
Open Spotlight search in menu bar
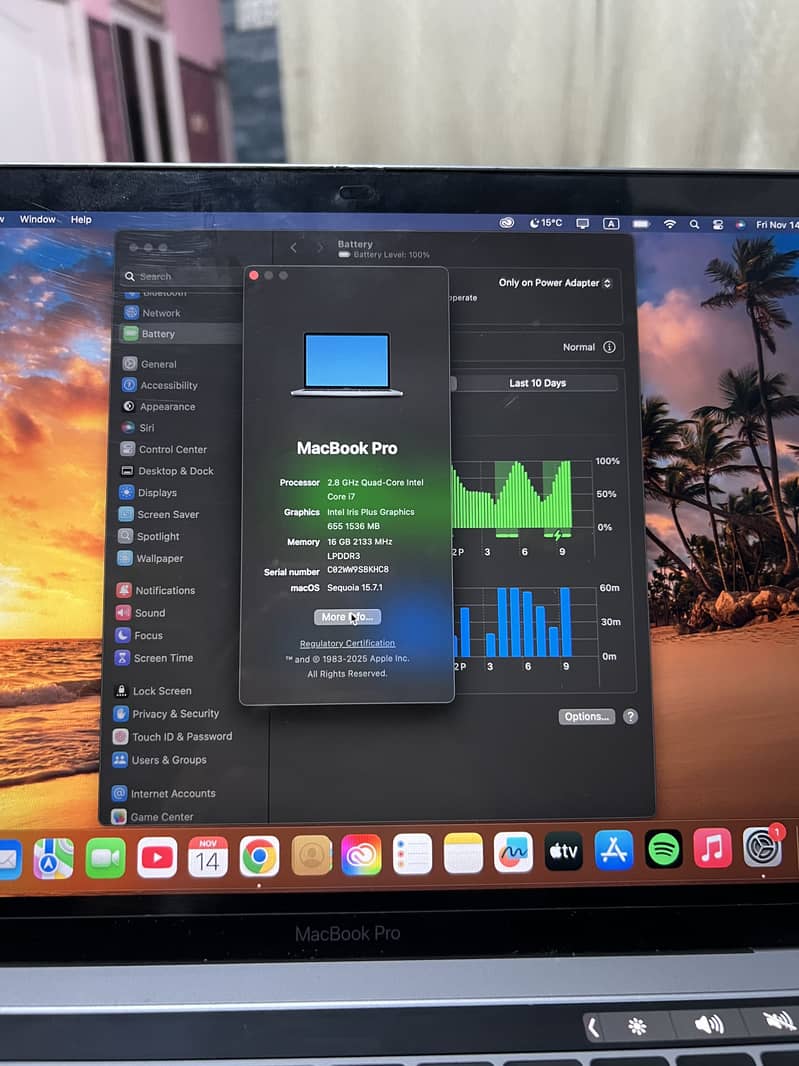694,224
